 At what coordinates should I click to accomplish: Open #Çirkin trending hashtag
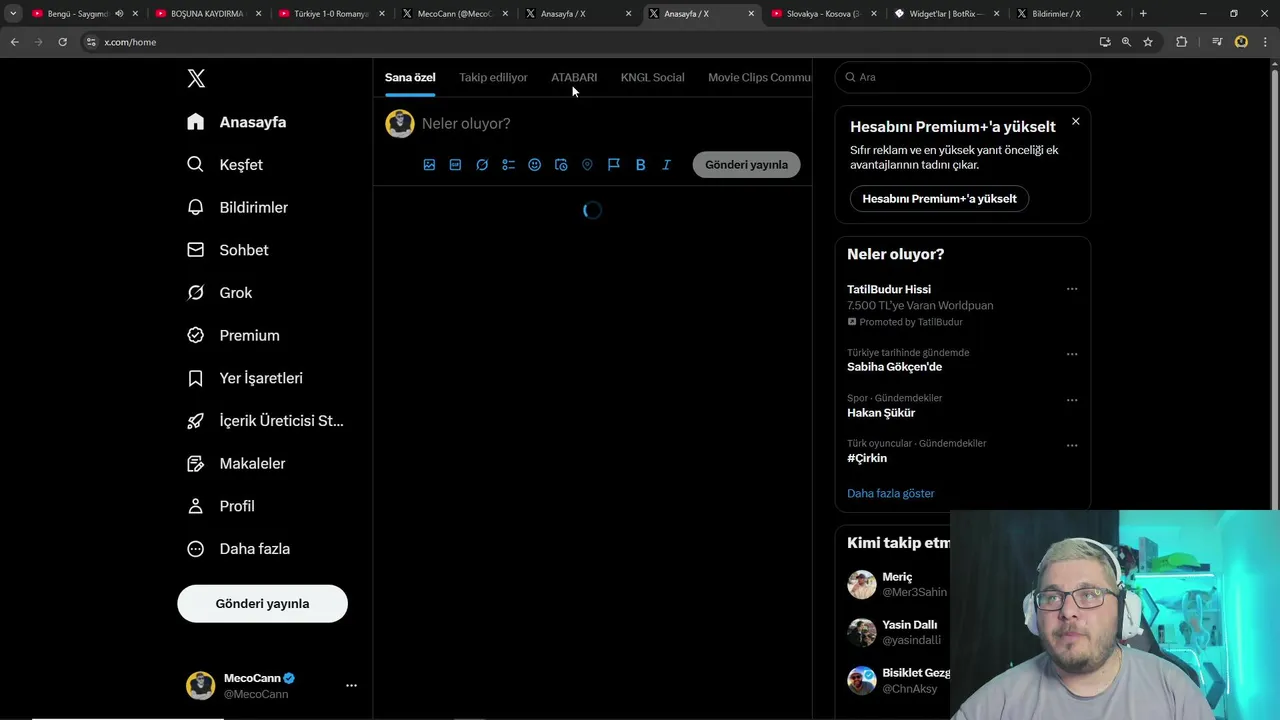867,458
